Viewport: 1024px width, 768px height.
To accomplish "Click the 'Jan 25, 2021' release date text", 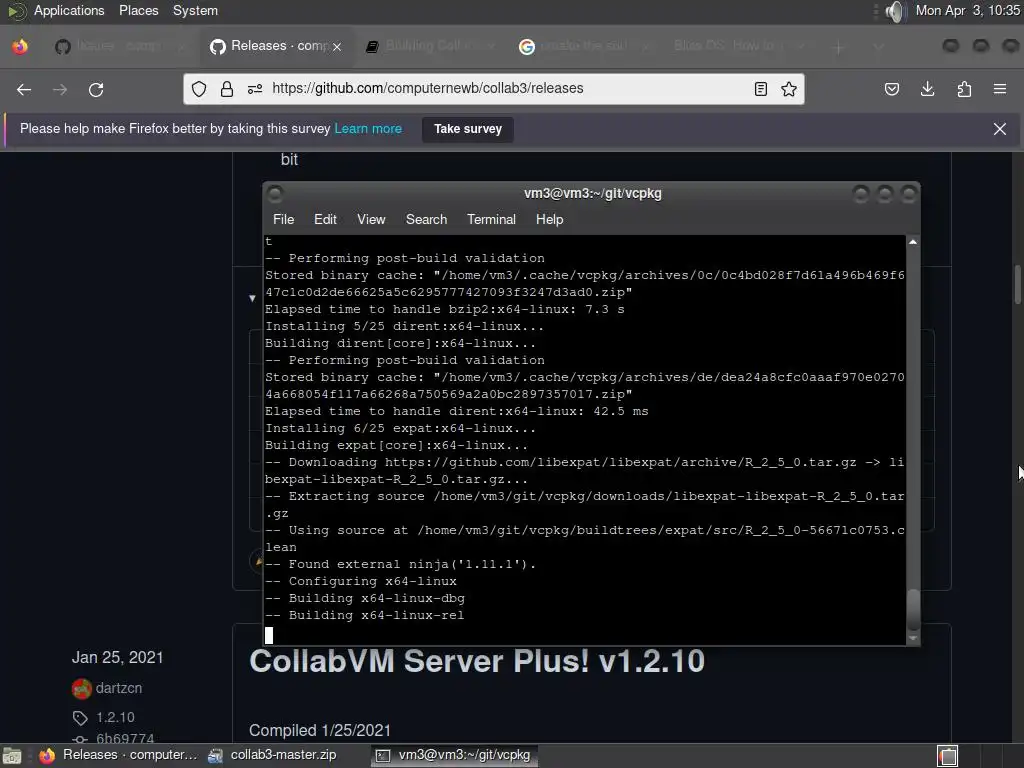I will (118, 658).
